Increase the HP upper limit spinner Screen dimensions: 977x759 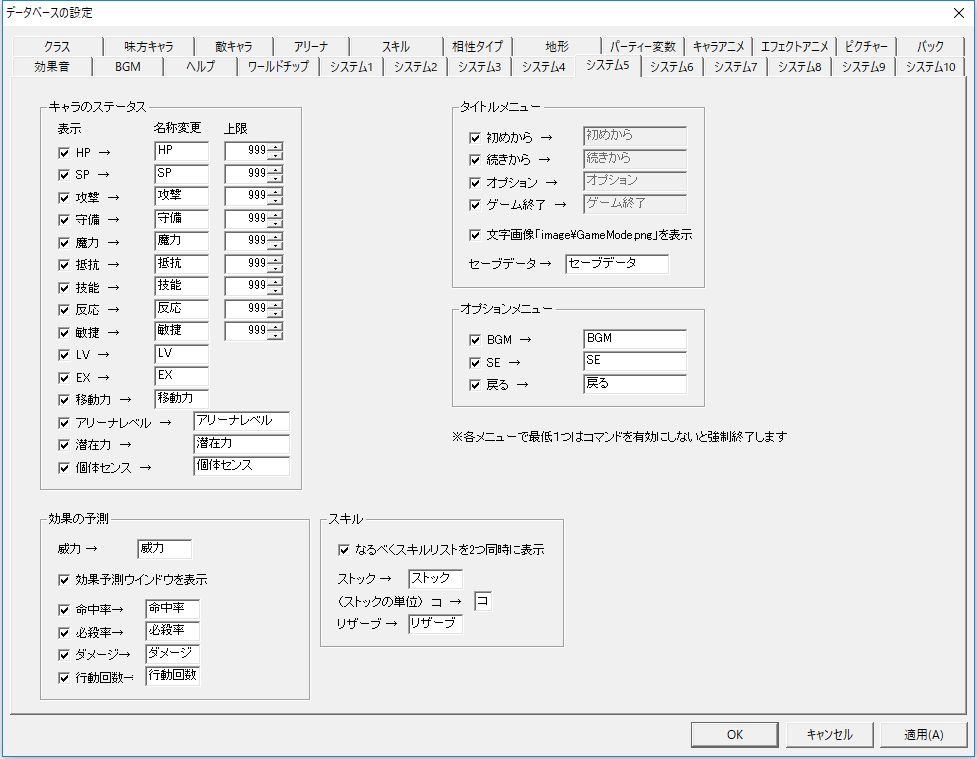pyautogui.click(x=275, y=146)
